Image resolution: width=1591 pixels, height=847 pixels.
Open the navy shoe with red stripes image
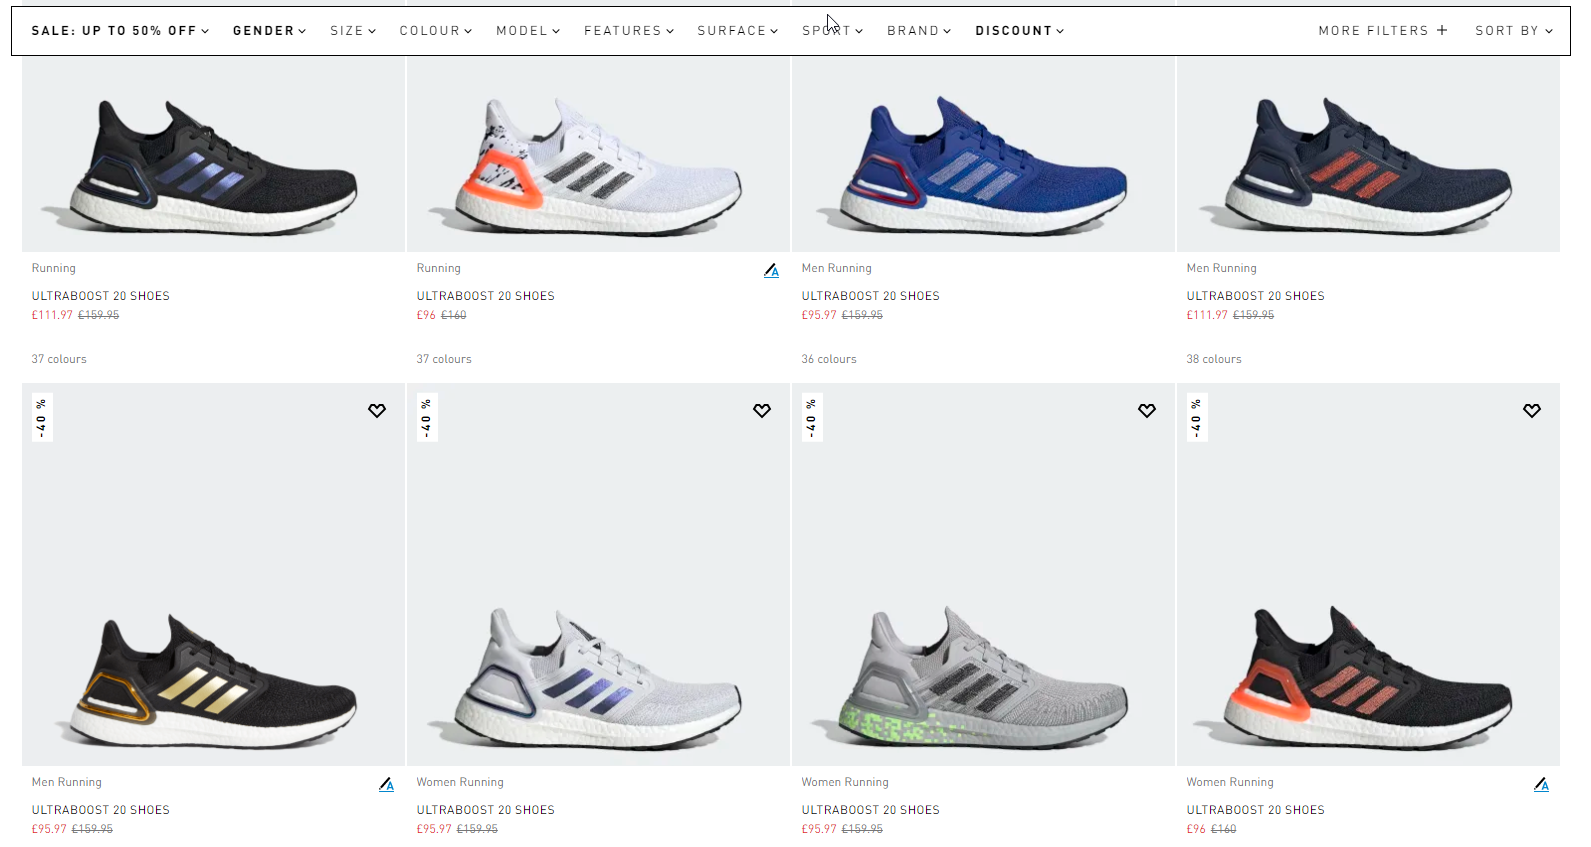point(1369,154)
